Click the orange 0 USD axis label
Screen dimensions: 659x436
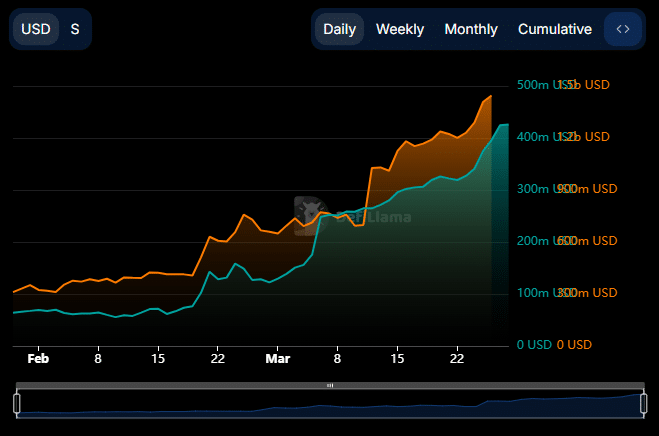tap(574, 345)
